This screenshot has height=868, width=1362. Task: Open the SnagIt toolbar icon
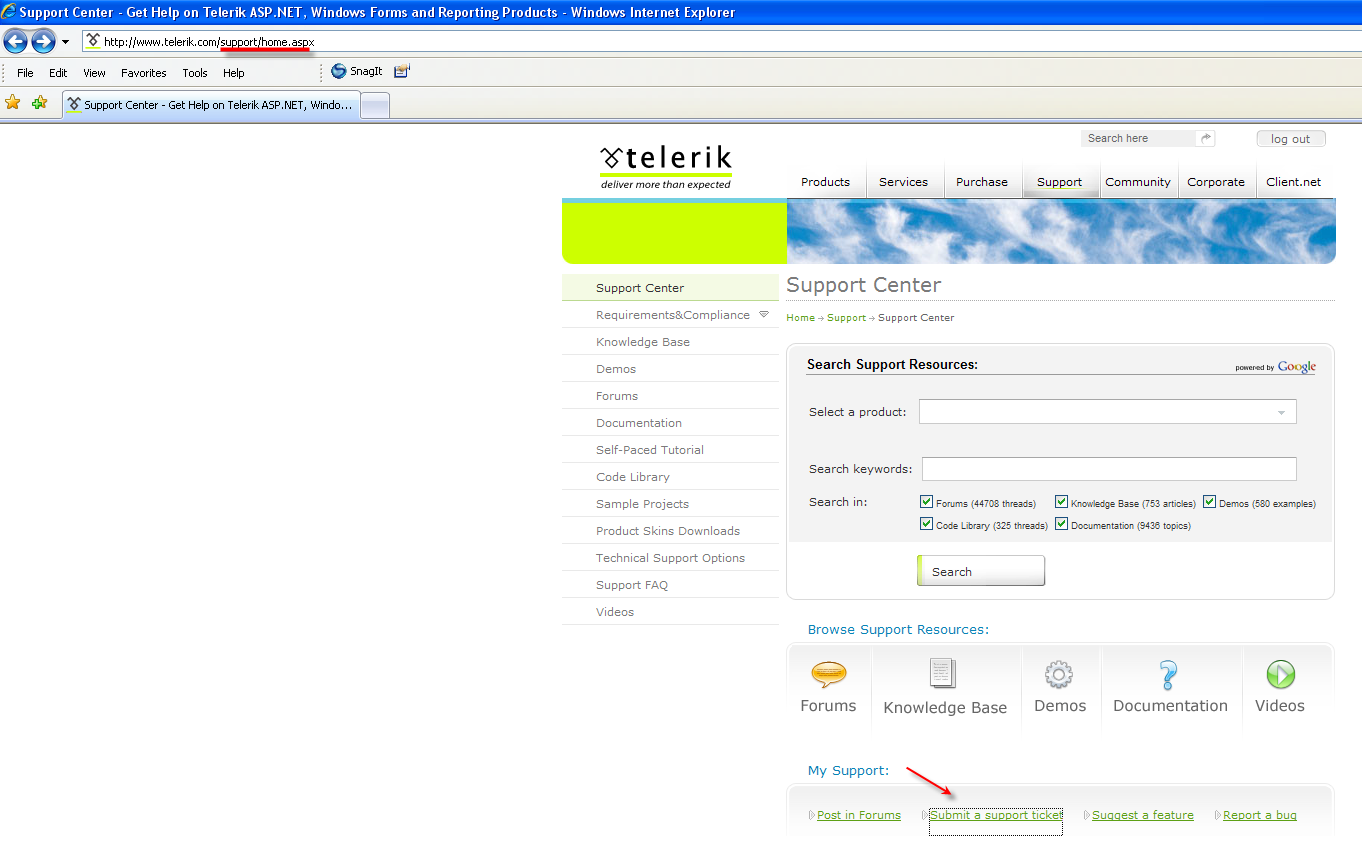click(x=339, y=71)
